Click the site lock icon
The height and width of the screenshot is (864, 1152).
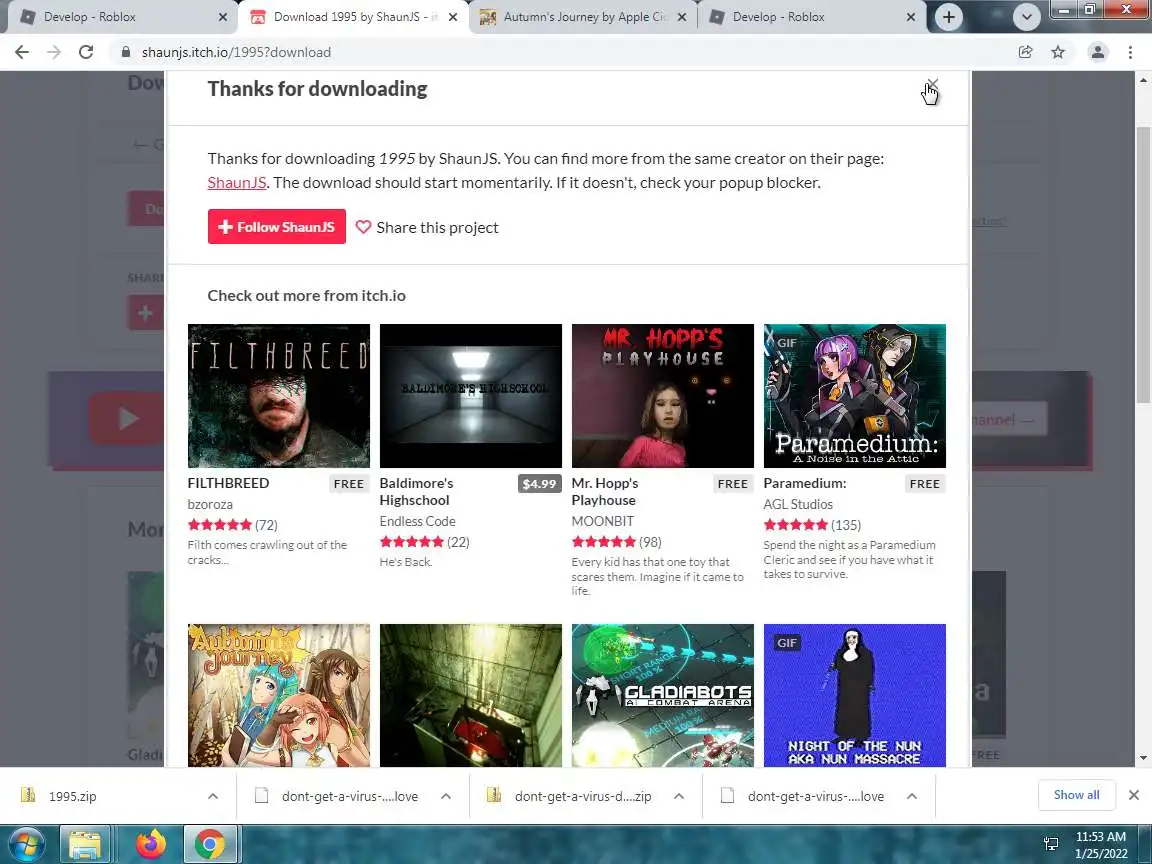pos(125,52)
